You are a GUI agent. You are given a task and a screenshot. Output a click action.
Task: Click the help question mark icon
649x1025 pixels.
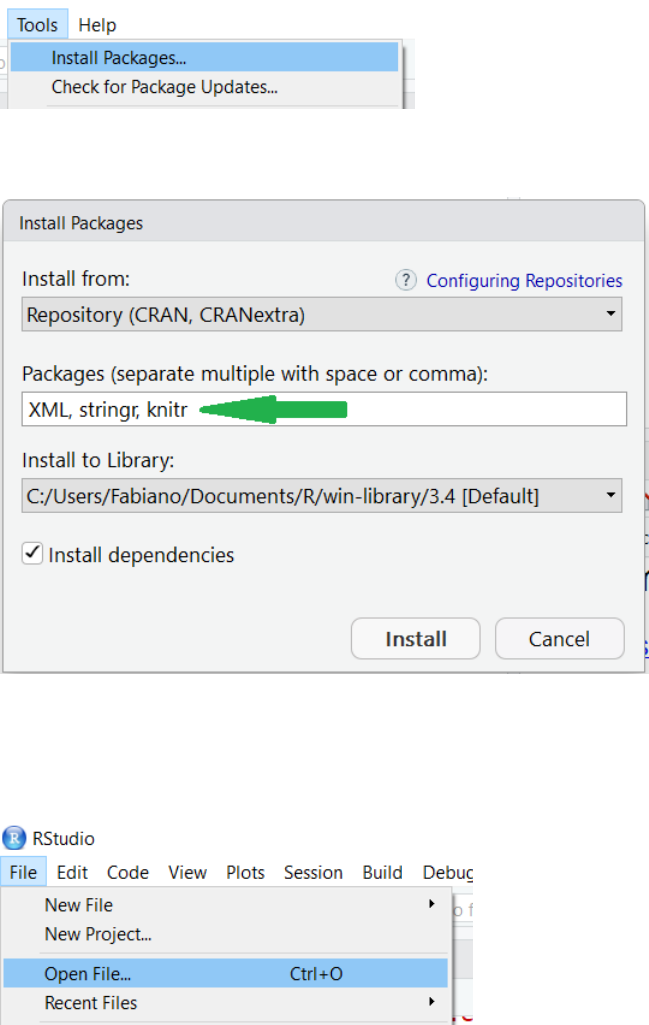[x=405, y=280]
